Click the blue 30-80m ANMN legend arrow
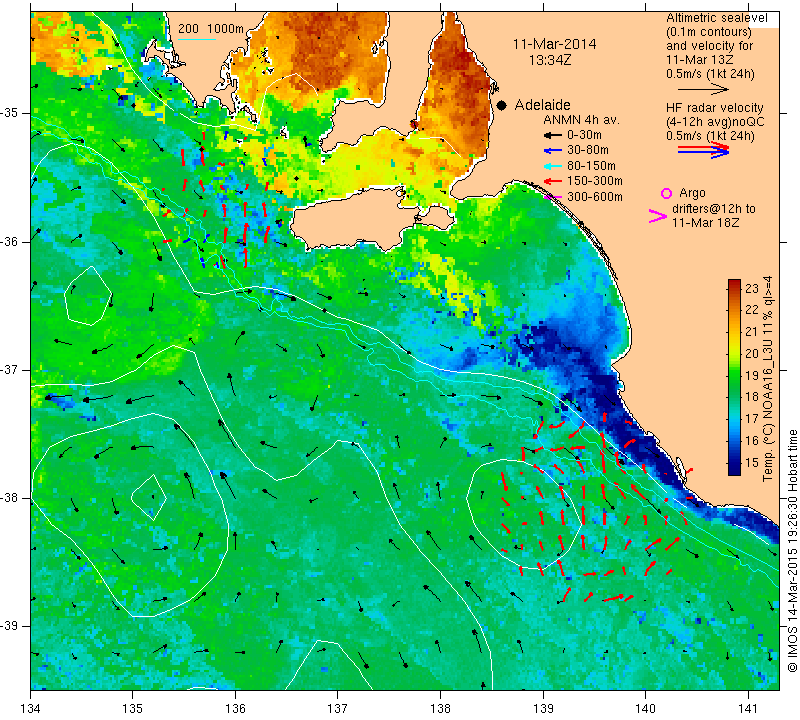Screen dimensions: 800x720 [551, 151]
